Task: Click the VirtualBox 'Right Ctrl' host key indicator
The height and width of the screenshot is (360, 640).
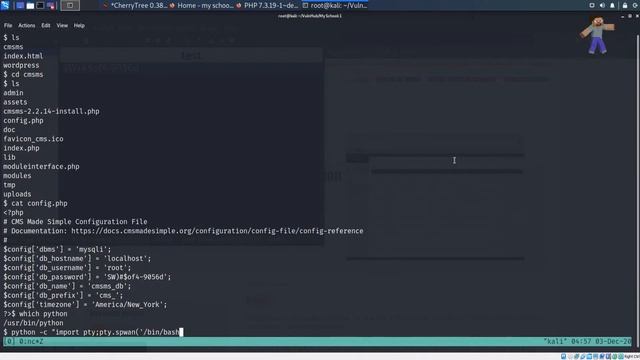Action: [631, 357]
